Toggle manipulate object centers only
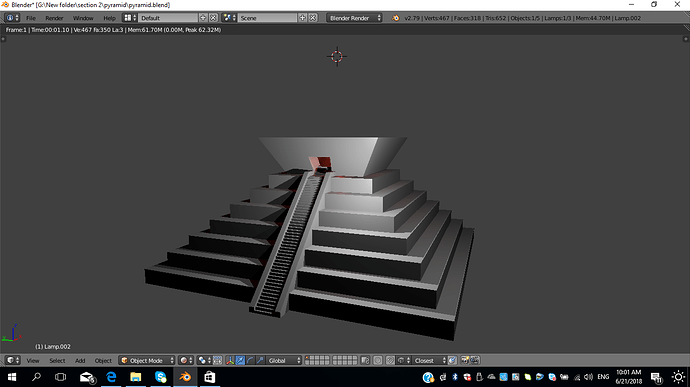Screen dimensions: 690x387 217,360
